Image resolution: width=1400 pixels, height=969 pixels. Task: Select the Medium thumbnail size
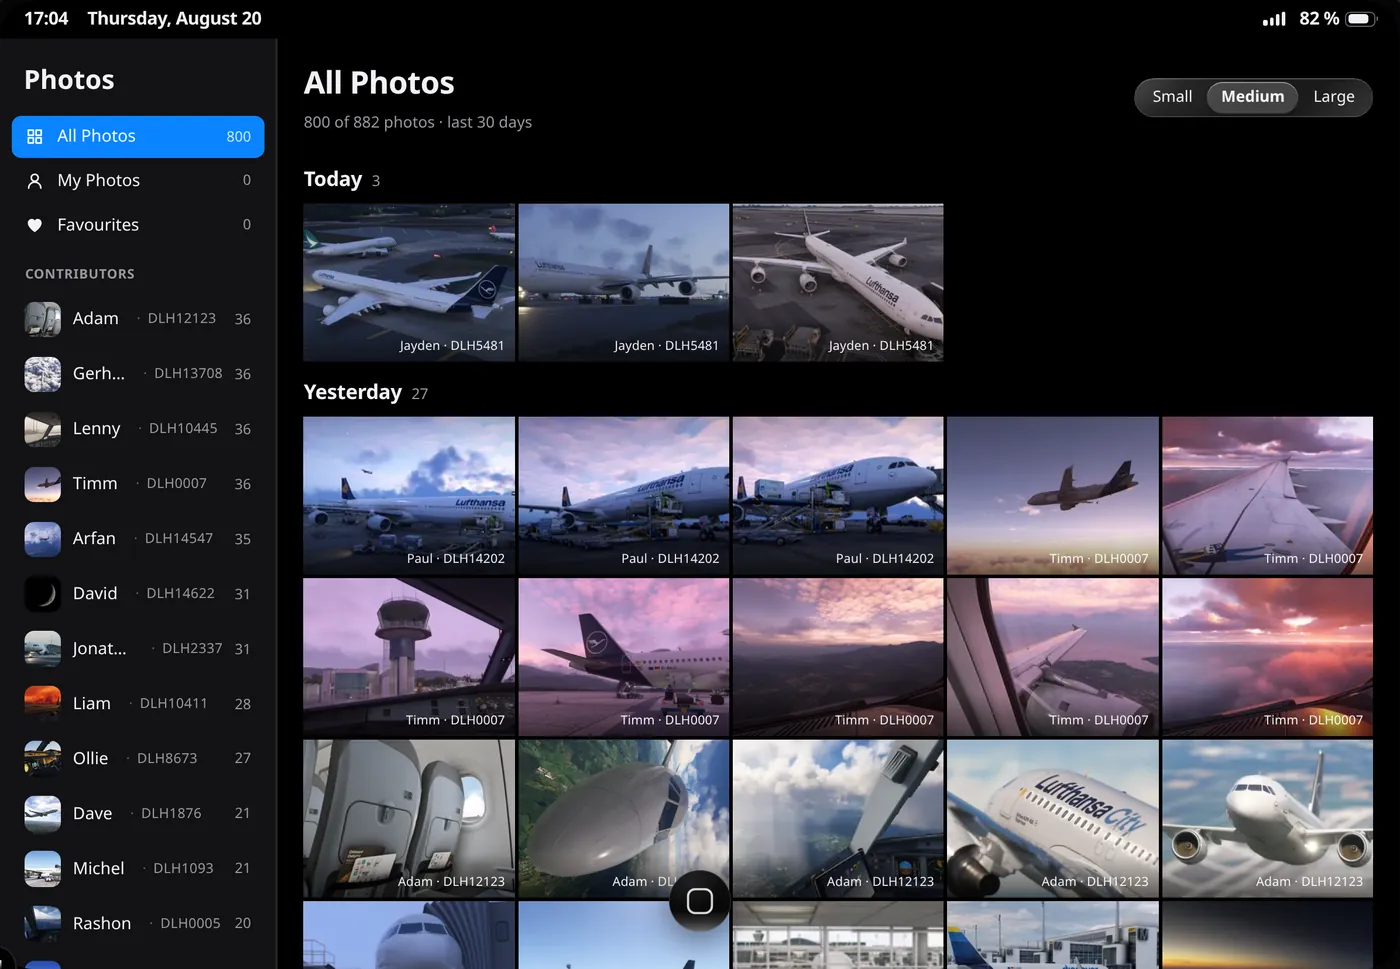click(x=1252, y=97)
